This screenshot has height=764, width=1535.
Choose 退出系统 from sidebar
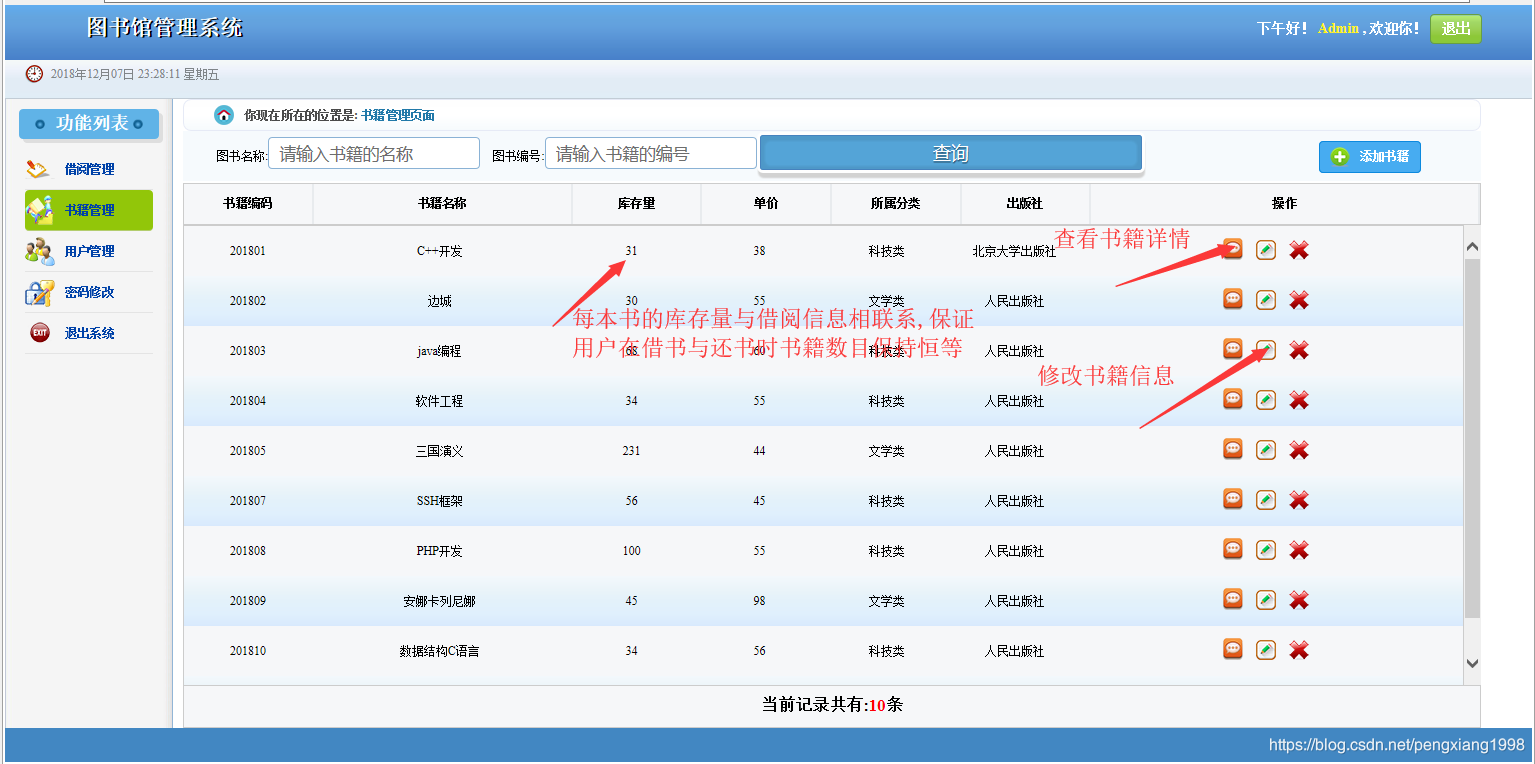[x=89, y=333]
